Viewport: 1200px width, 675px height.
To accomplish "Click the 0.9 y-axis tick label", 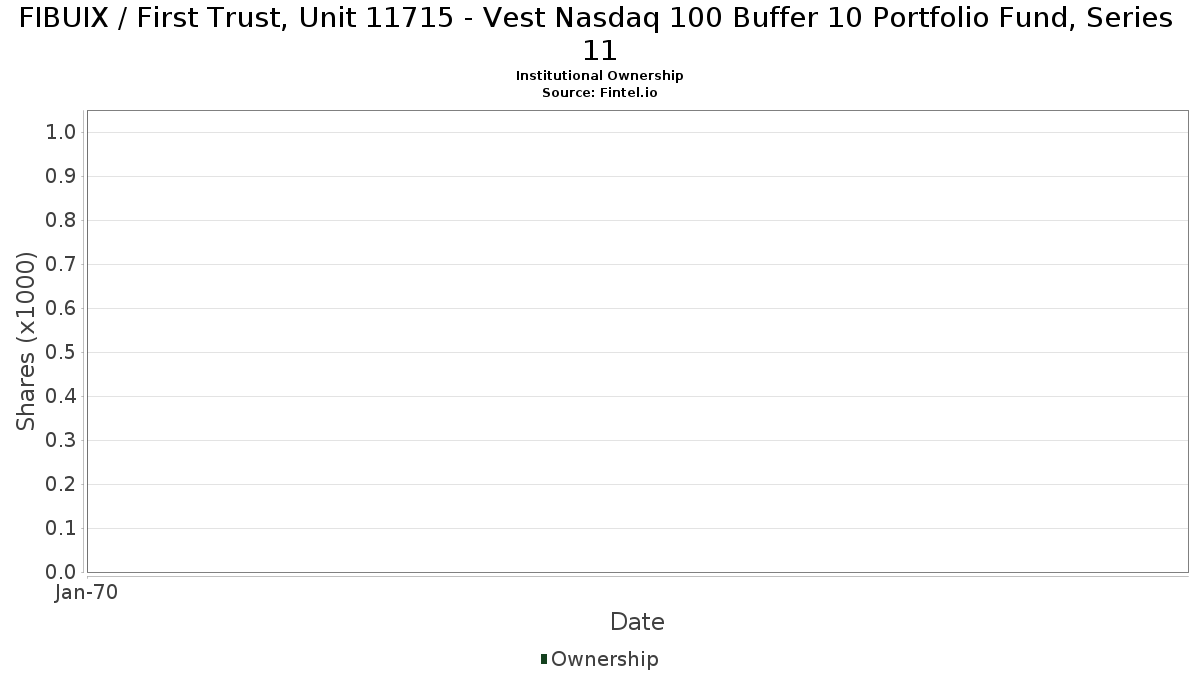I will [x=61, y=177].
